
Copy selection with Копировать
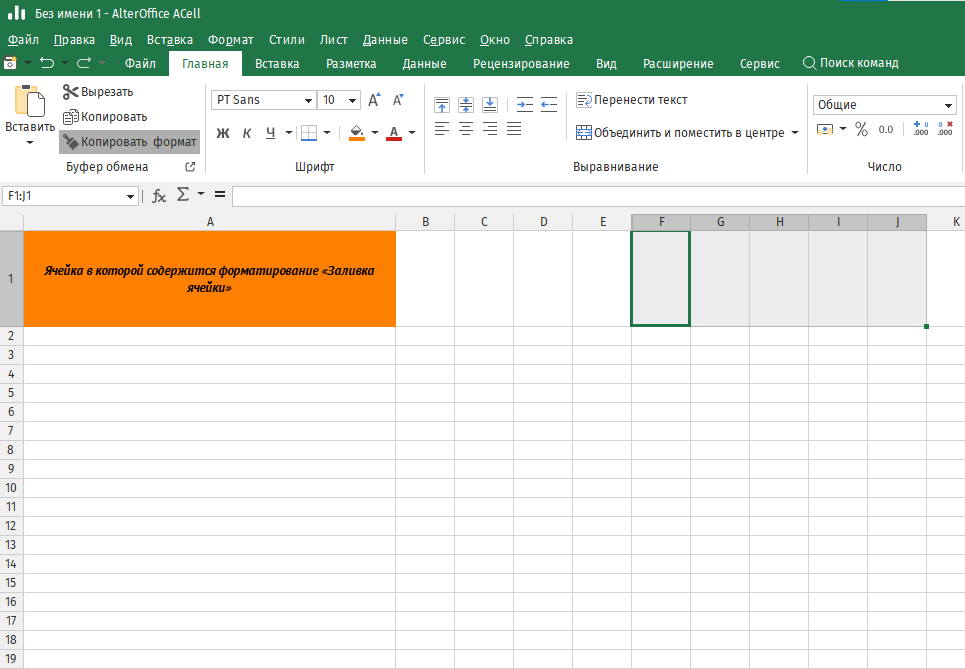coord(105,116)
